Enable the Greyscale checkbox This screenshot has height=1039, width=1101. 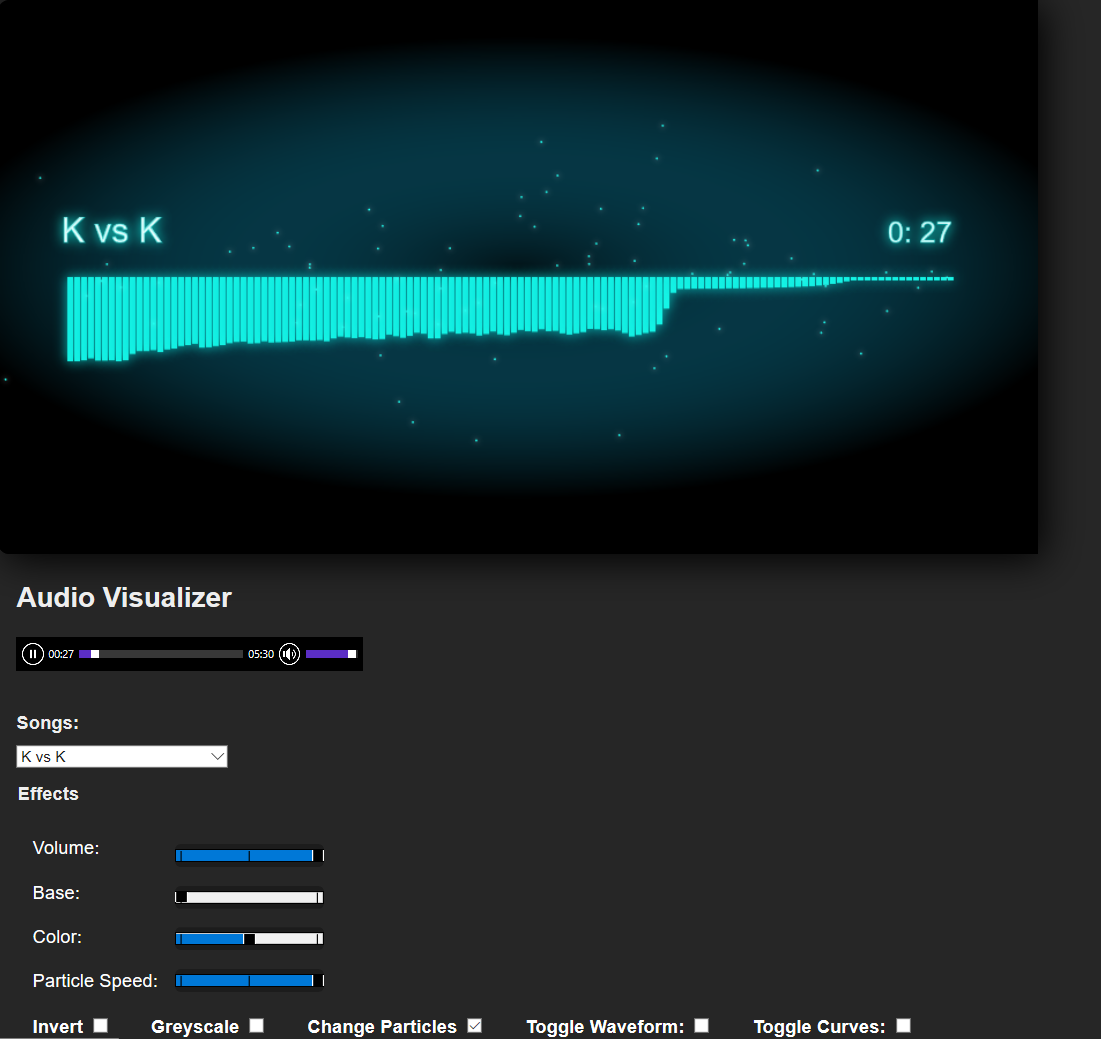tap(257, 1025)
